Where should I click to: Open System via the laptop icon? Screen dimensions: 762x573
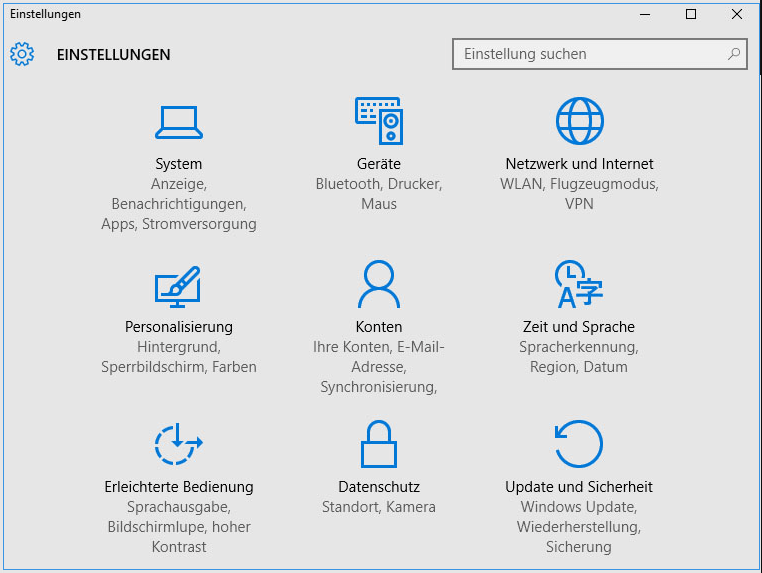point(179,122)
